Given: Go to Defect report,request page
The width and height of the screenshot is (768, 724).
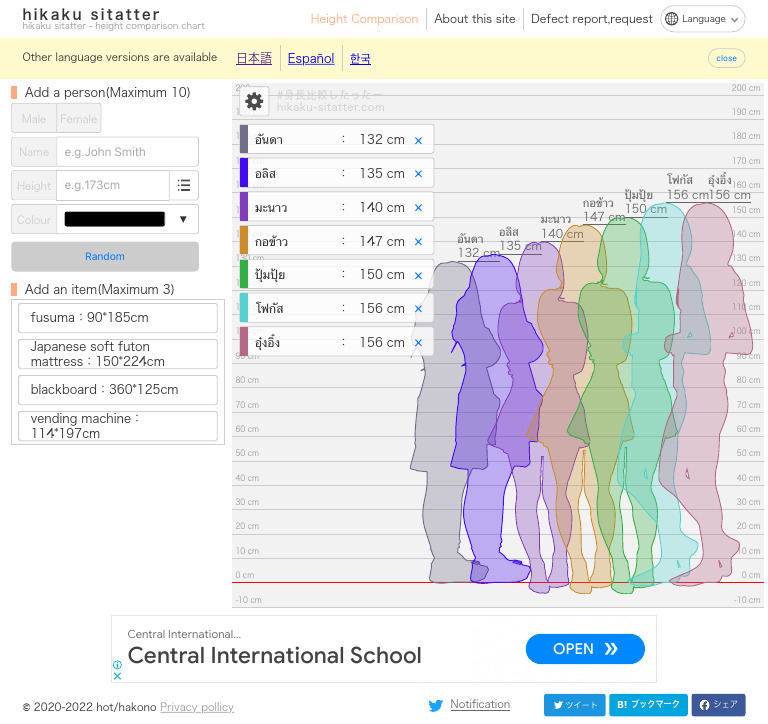Looking at the screenshot, I should pos(591,19).
